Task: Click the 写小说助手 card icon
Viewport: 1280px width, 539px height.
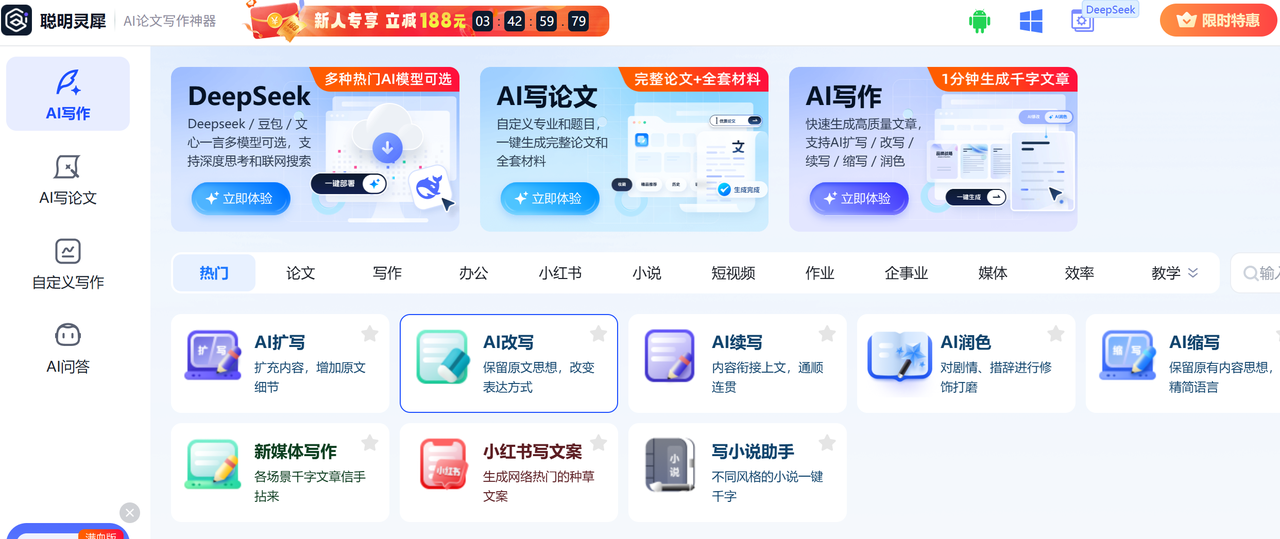Action: 670,465
